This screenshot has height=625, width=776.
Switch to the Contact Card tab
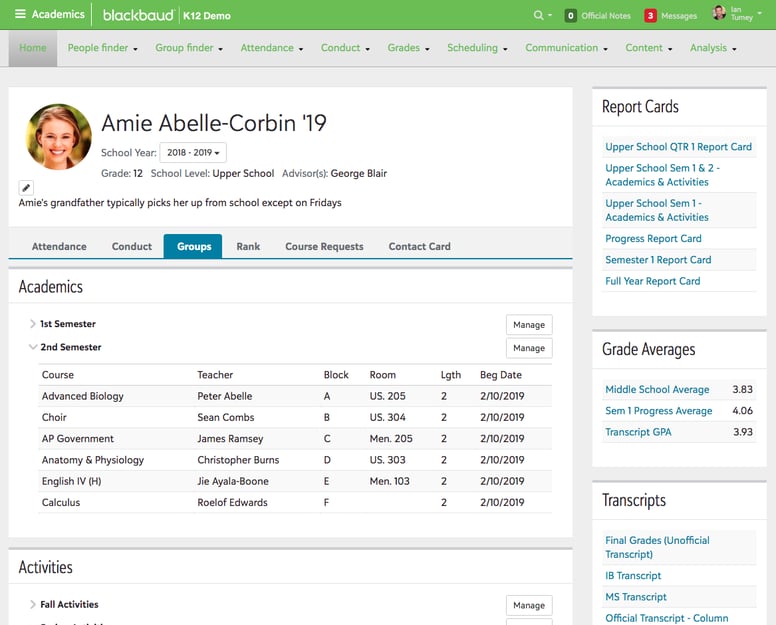tap(419, 246)
